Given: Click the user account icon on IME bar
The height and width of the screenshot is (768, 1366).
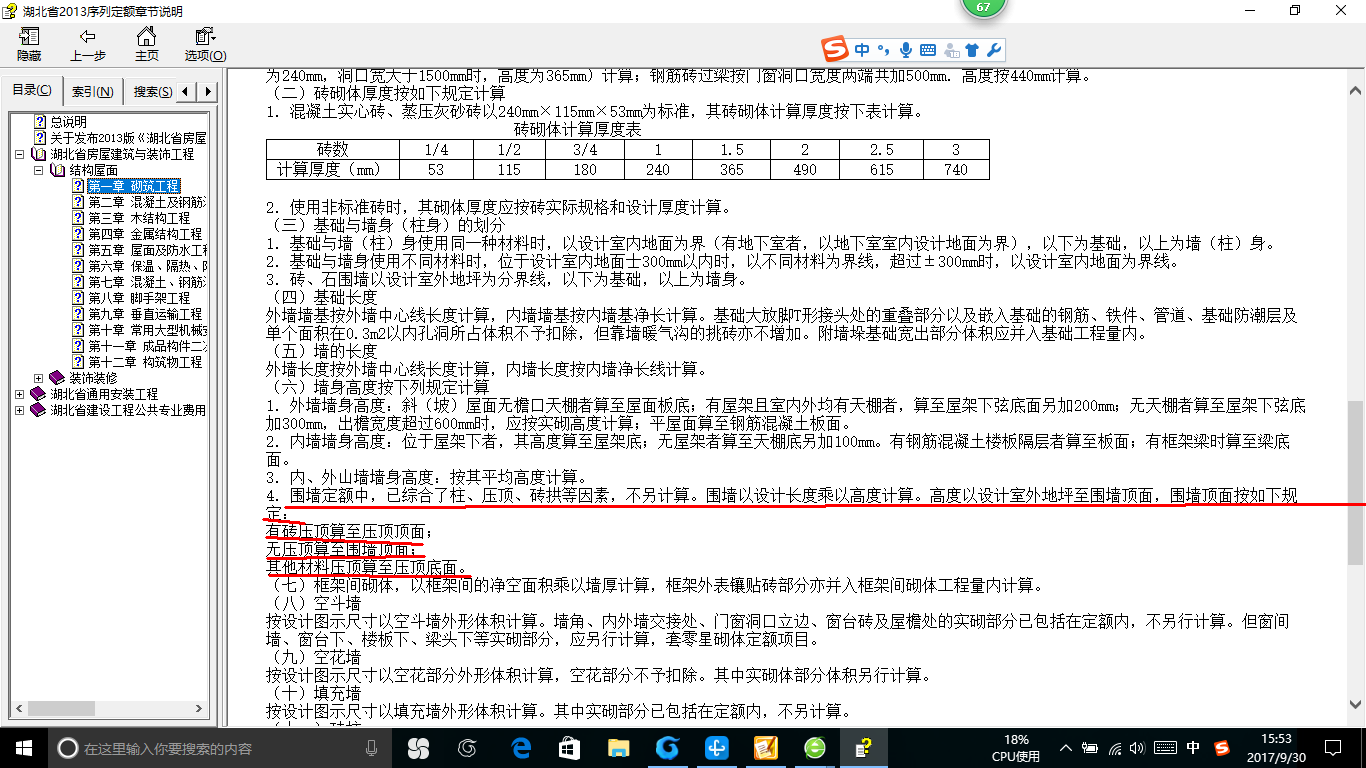Looking at the screenshot, I should pyautogui.click(x=951, y=49).
